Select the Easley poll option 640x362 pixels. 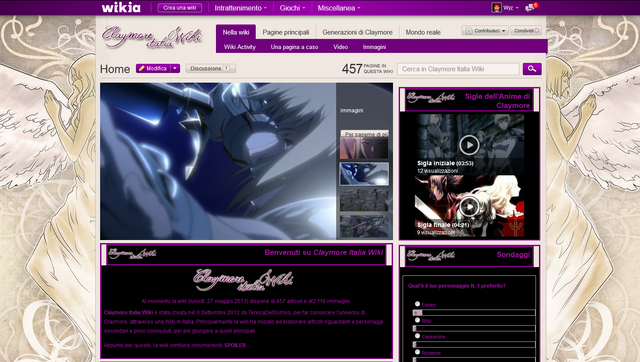(417, 304)
